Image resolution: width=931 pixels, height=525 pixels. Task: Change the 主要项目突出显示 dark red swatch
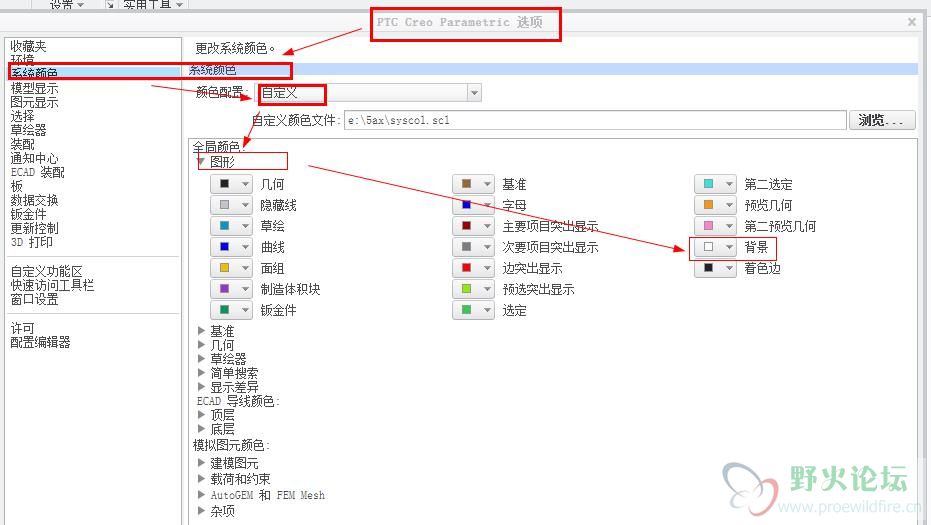pyautogui.click(x=473, y=226)
